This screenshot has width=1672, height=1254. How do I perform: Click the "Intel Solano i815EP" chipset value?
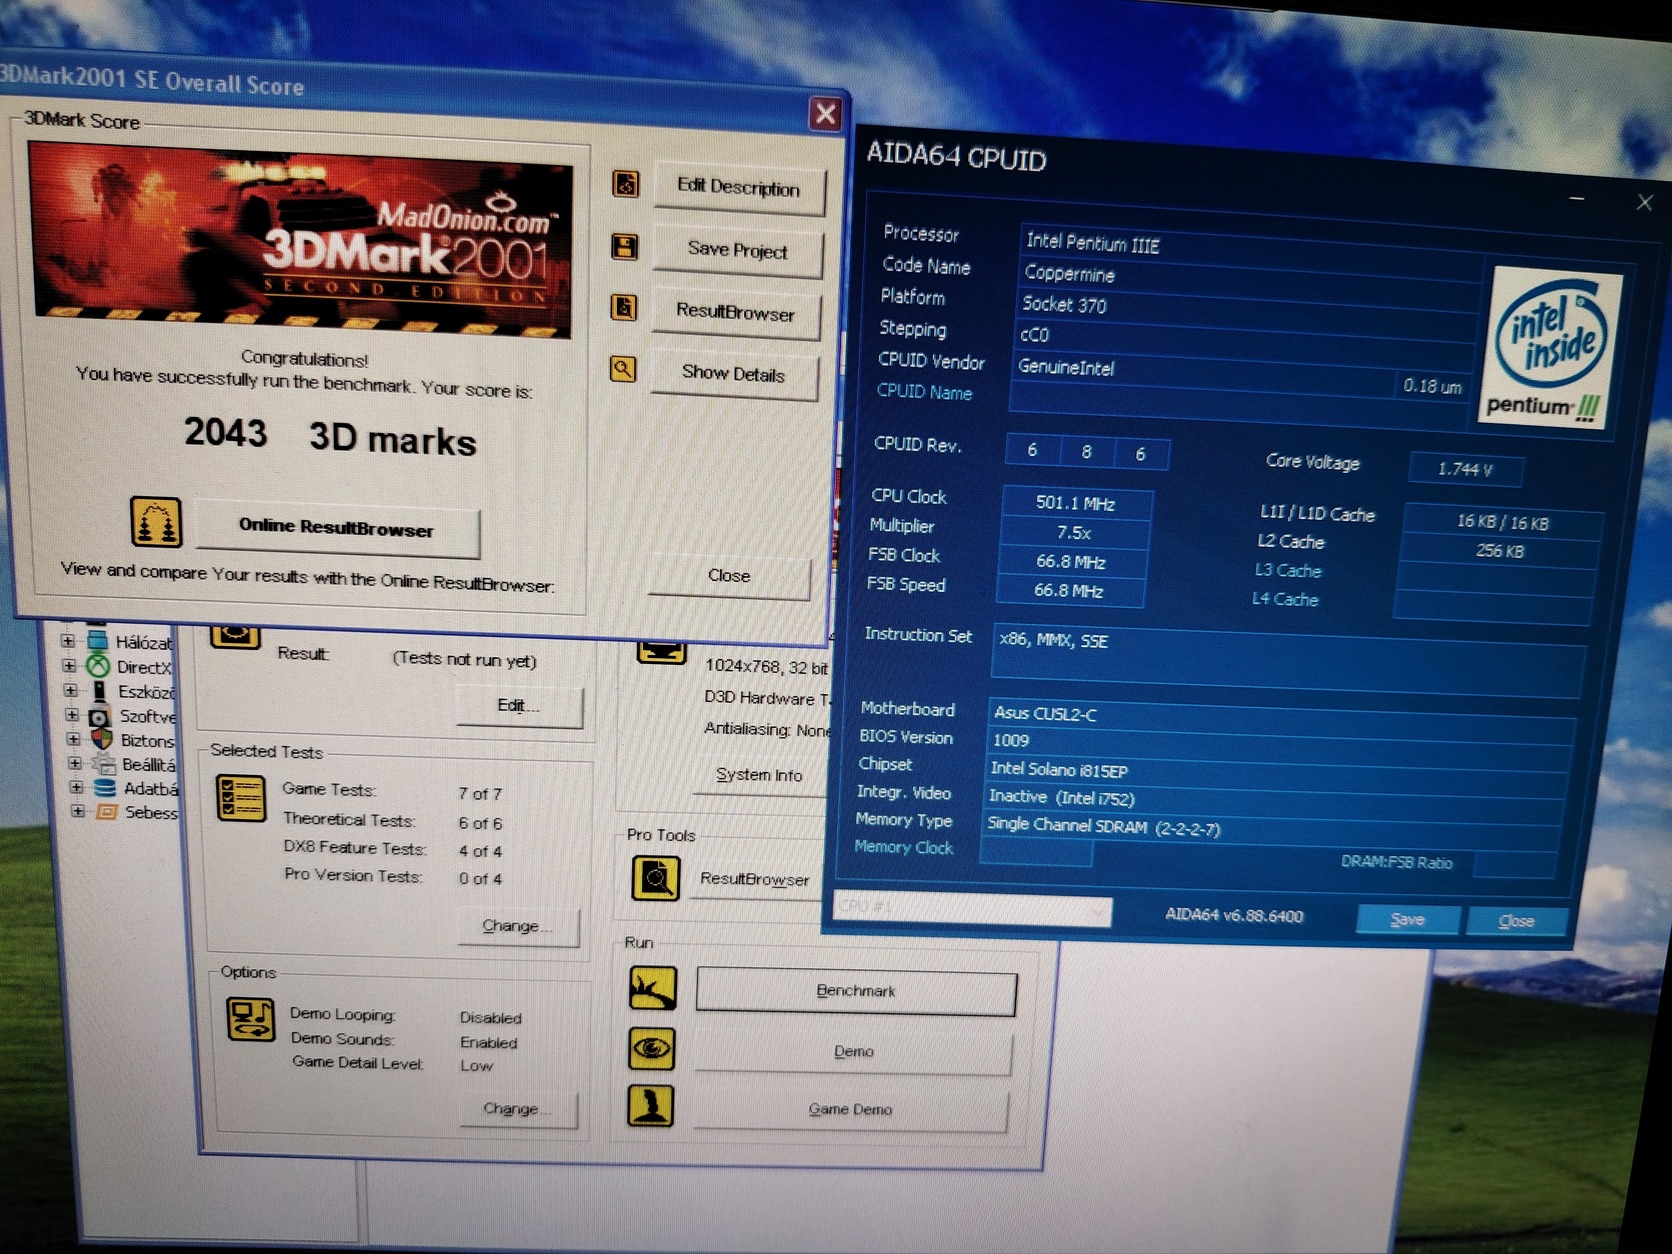click(x=1059, y=770)
